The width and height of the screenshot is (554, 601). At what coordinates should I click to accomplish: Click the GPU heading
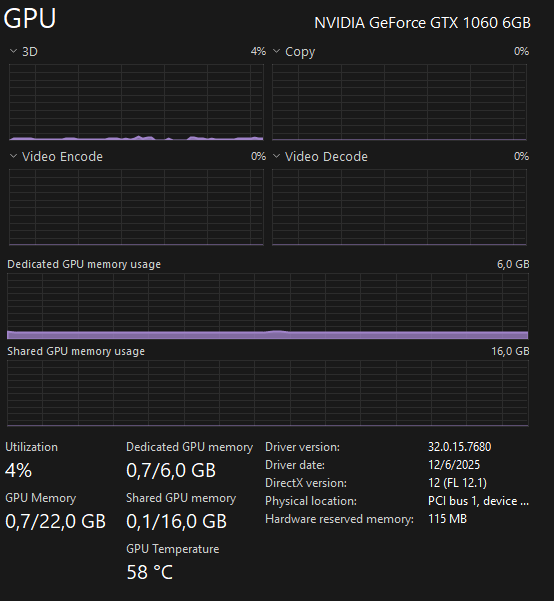tap(30, 18)
